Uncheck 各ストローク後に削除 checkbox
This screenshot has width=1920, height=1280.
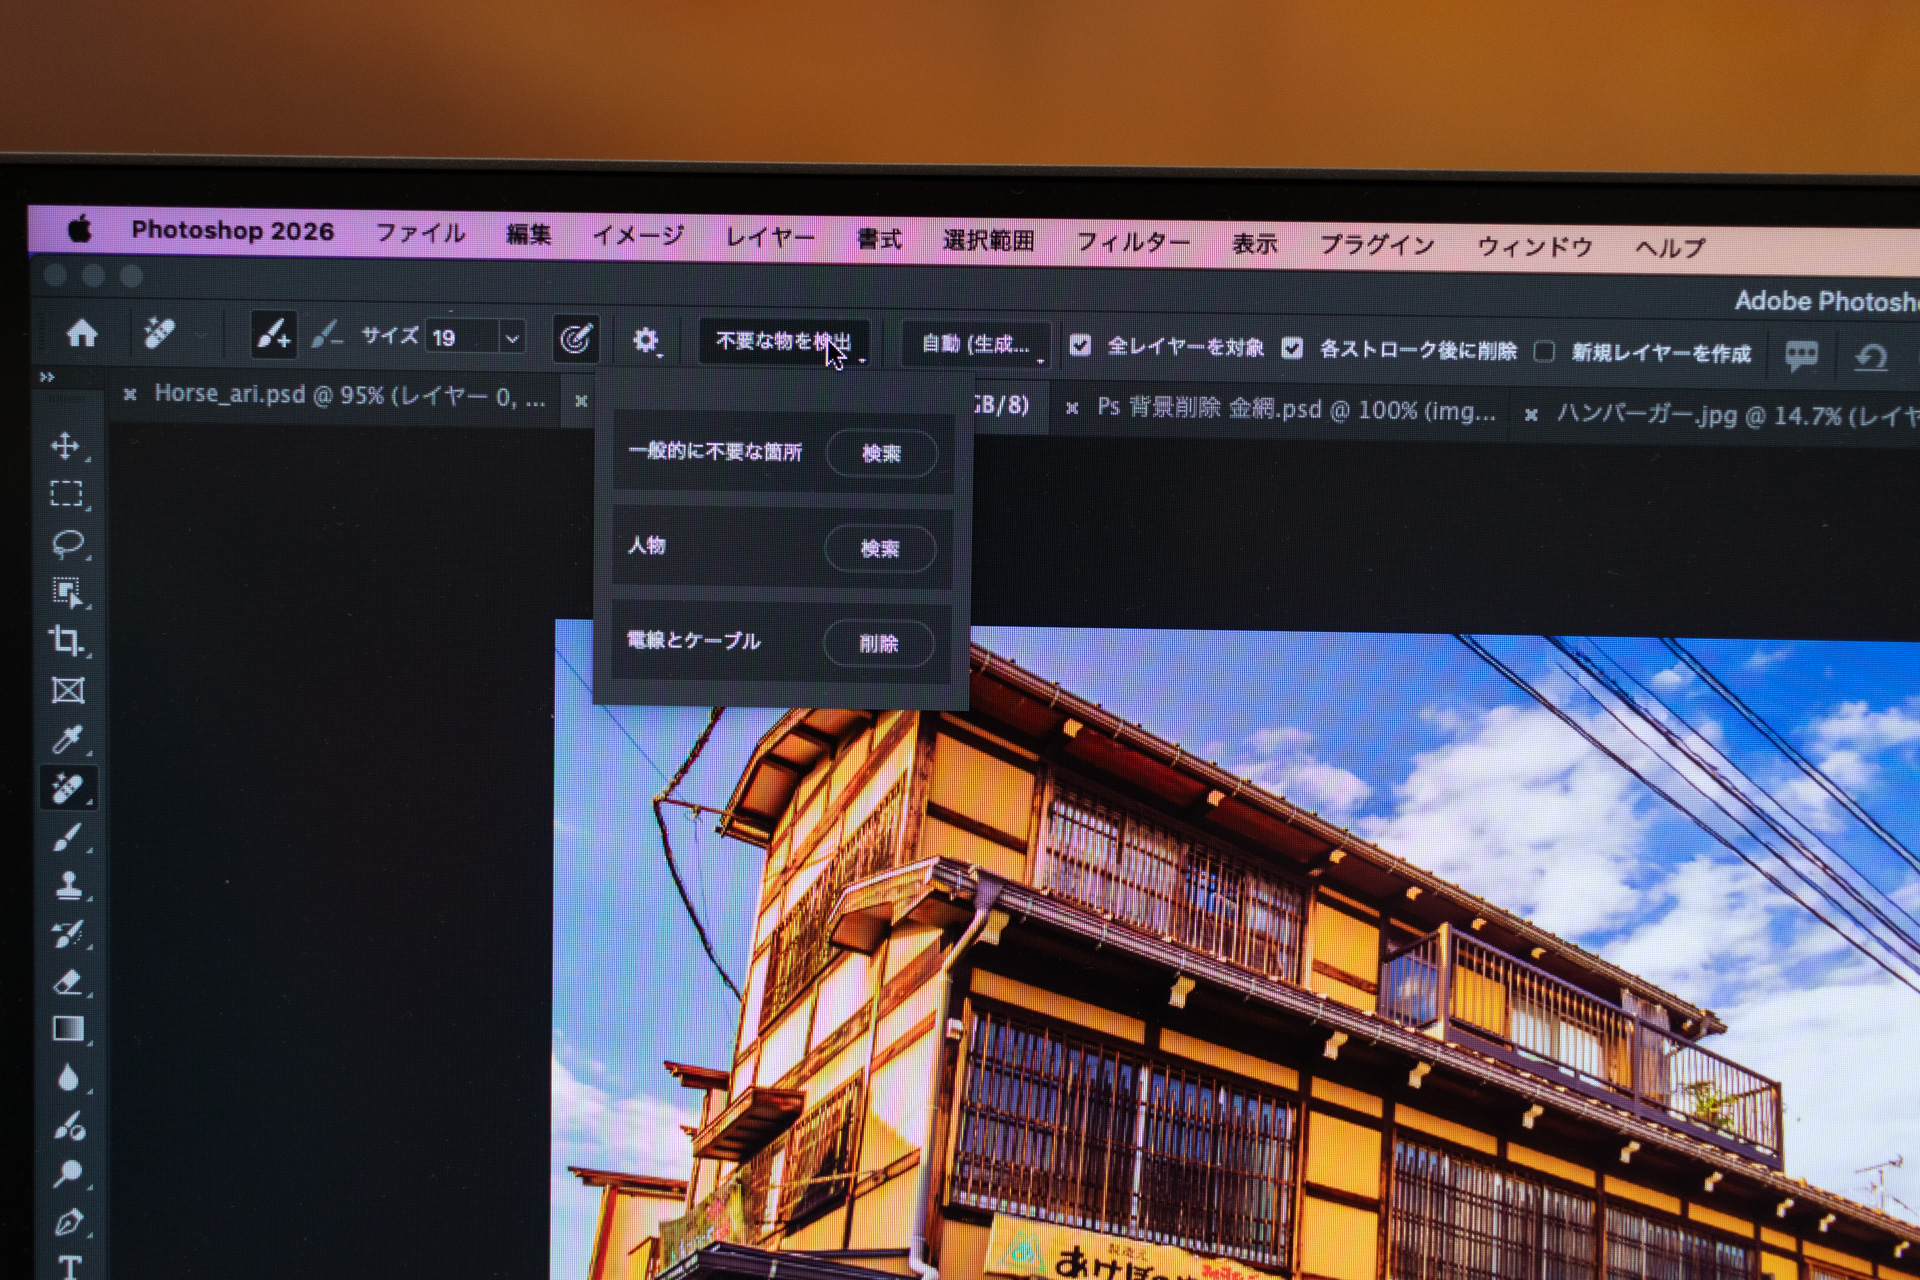[1292, 348]
